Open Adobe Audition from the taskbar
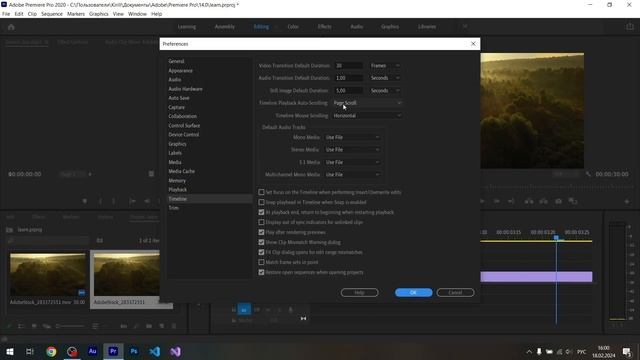 [x=93, y=351]
